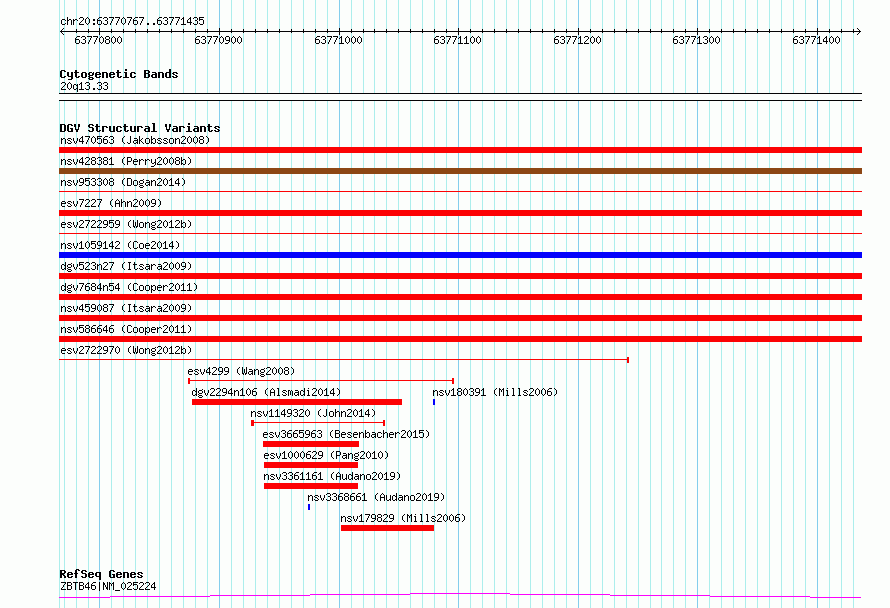Select the small blue nsv3368661 marker
Screen dimensions: 890x608
click(309, 507)
